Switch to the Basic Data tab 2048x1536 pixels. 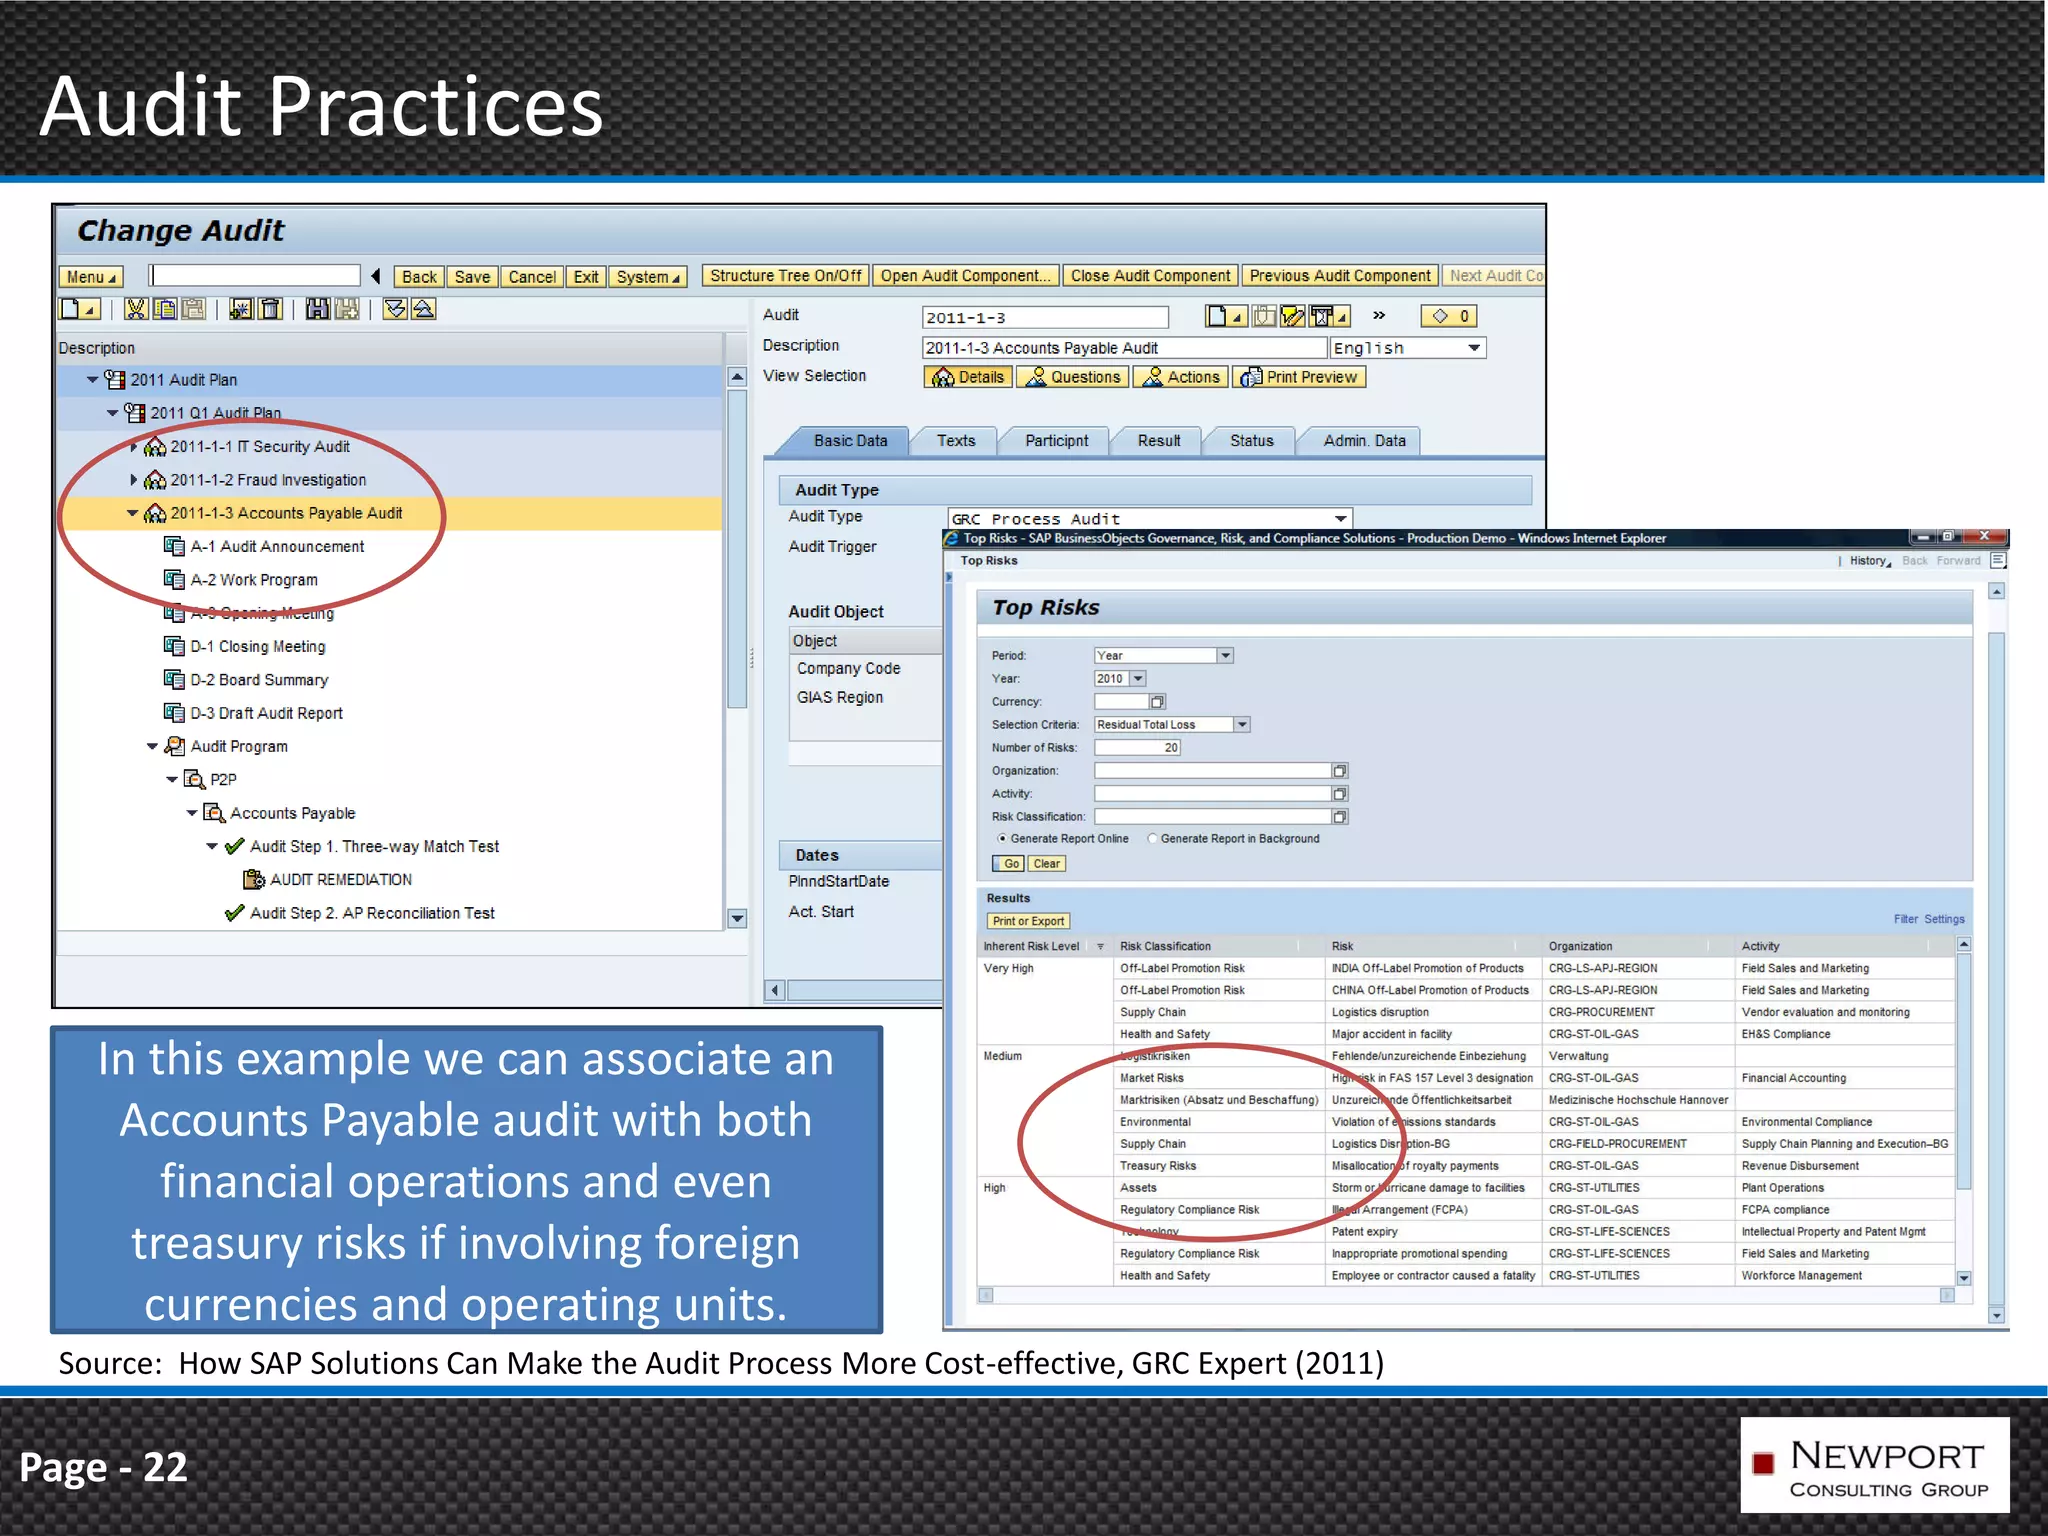click(x=849, y=441)
